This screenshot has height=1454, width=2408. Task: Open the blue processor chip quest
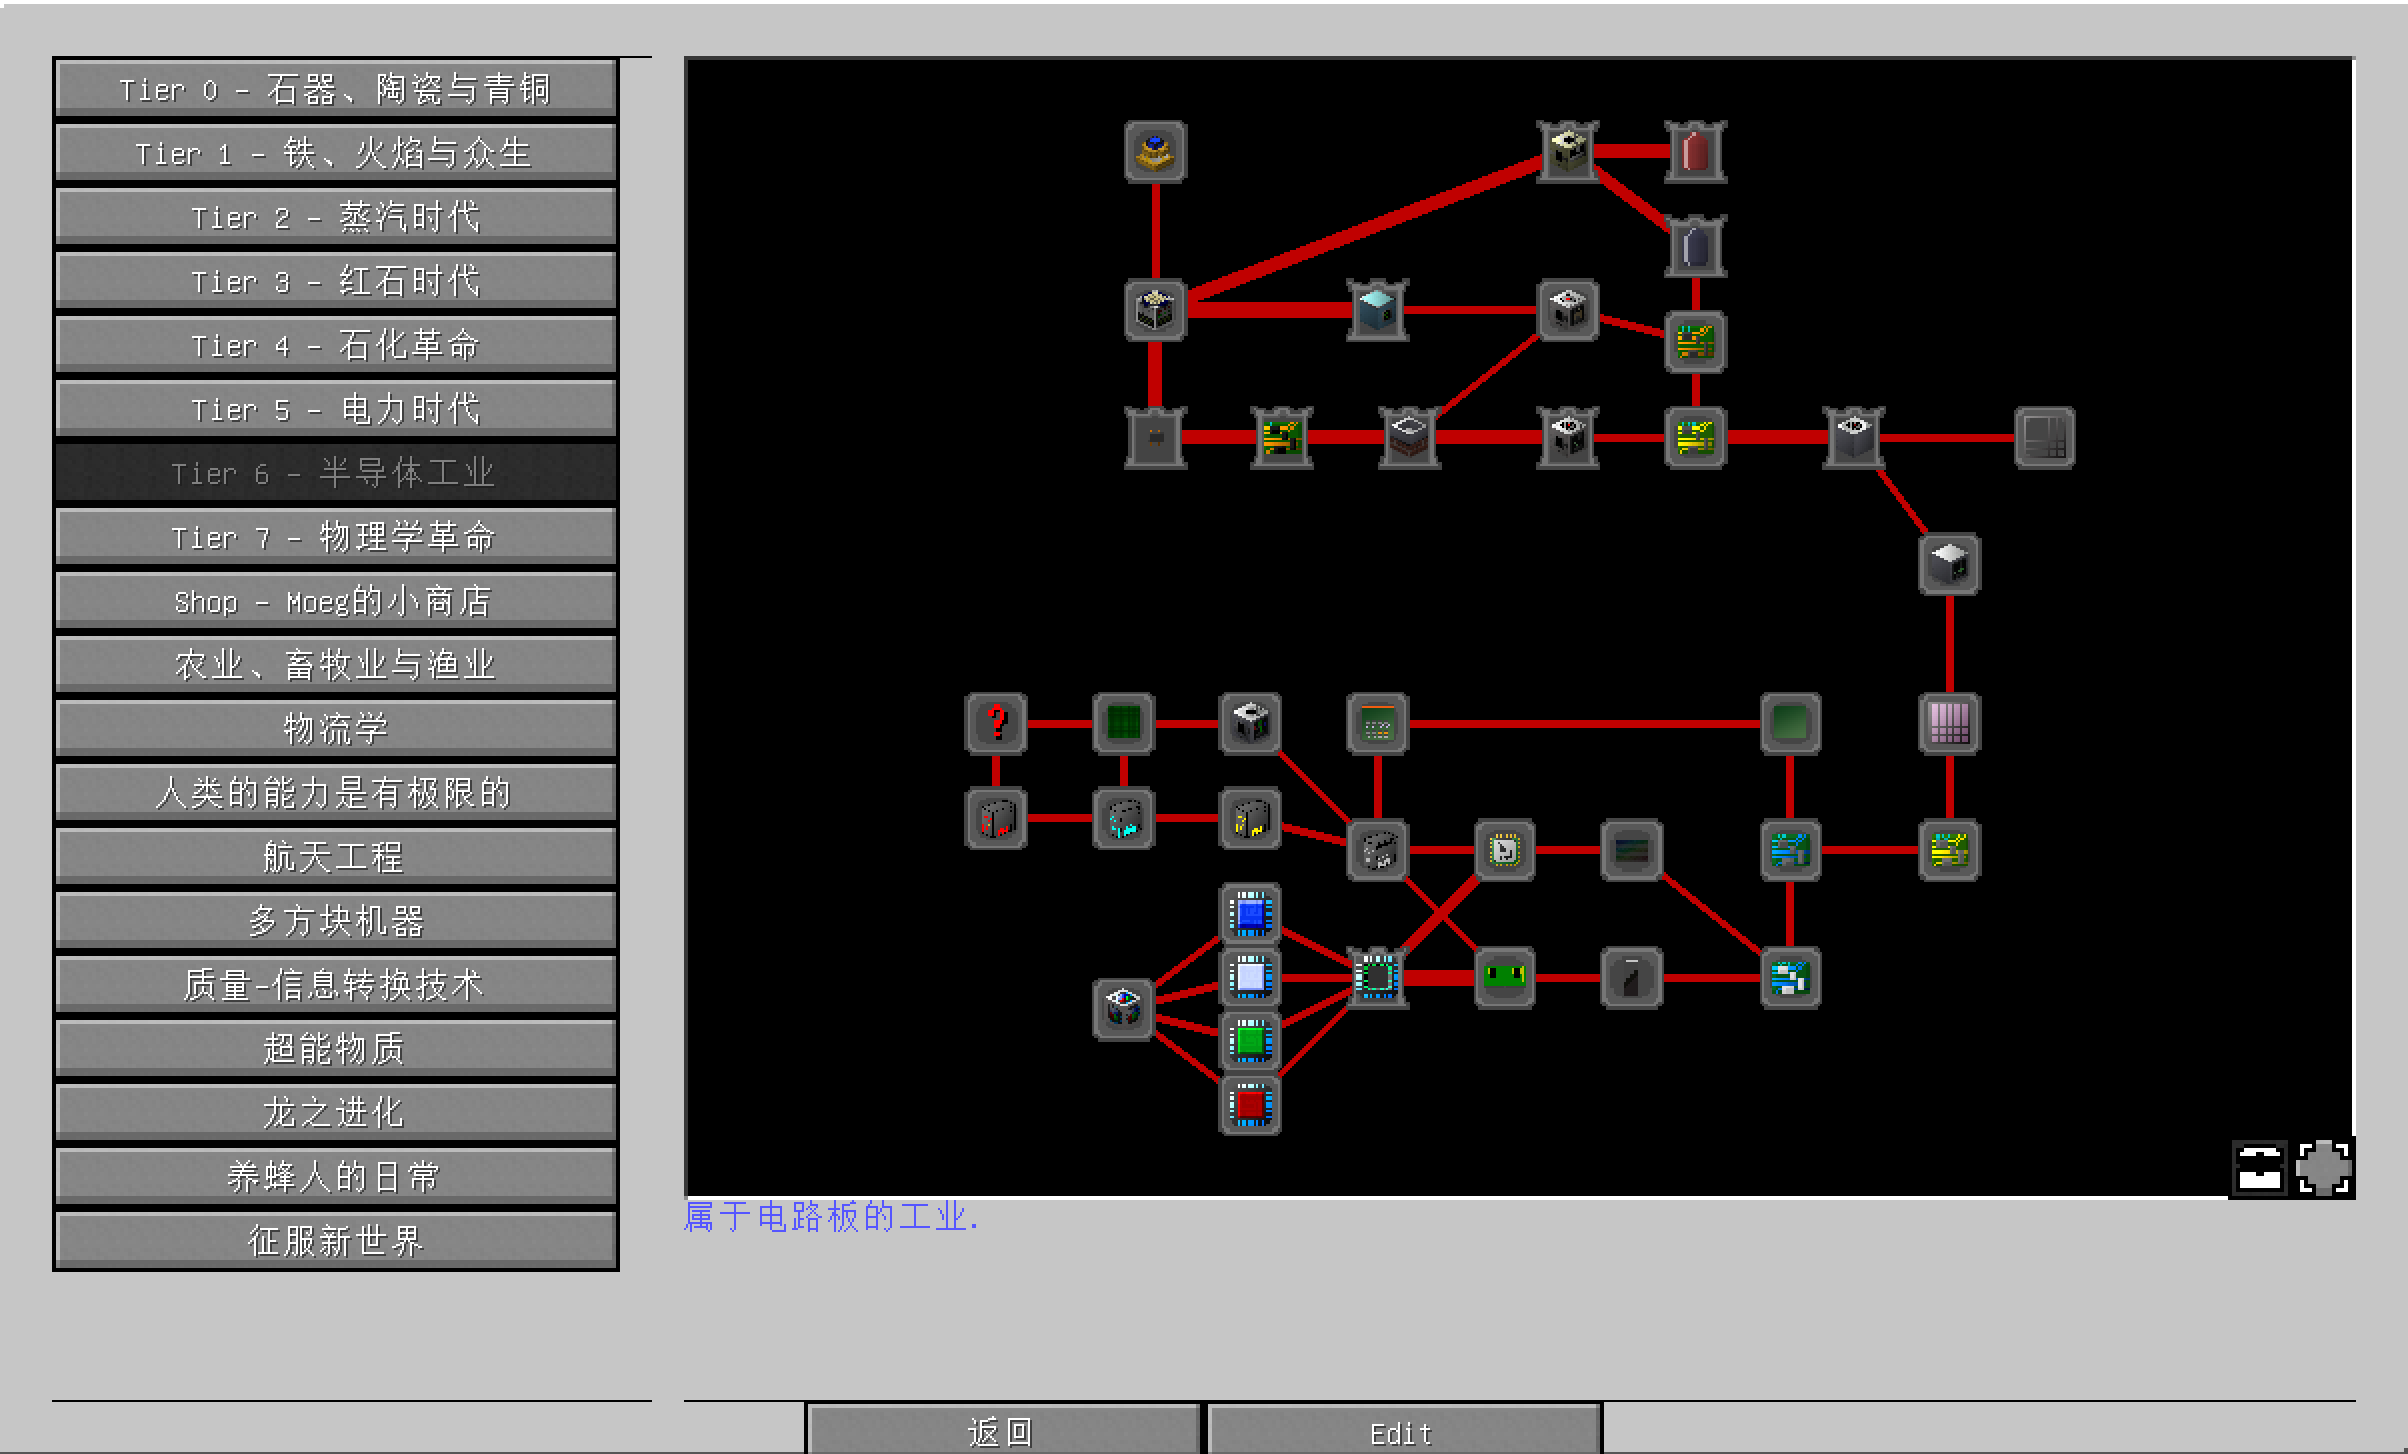point(1250,914)
